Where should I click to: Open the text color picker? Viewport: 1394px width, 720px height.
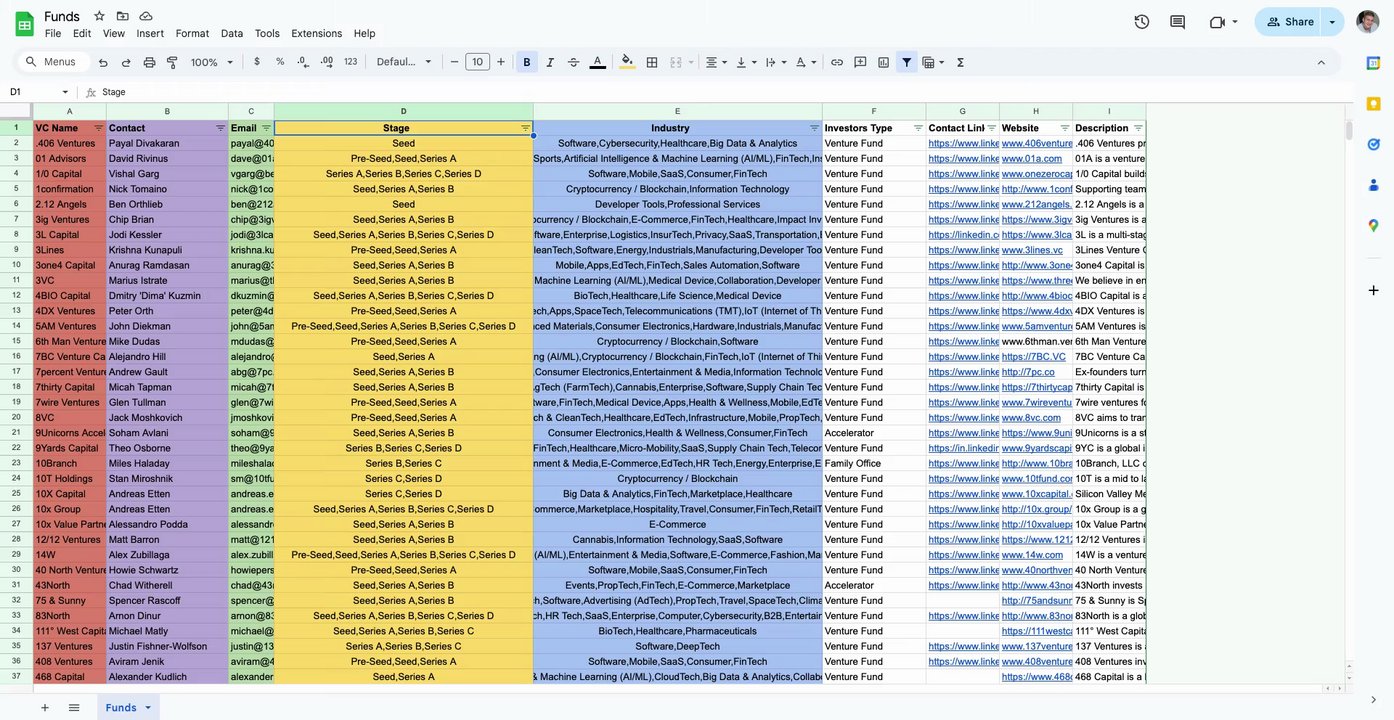click(597, 62)
